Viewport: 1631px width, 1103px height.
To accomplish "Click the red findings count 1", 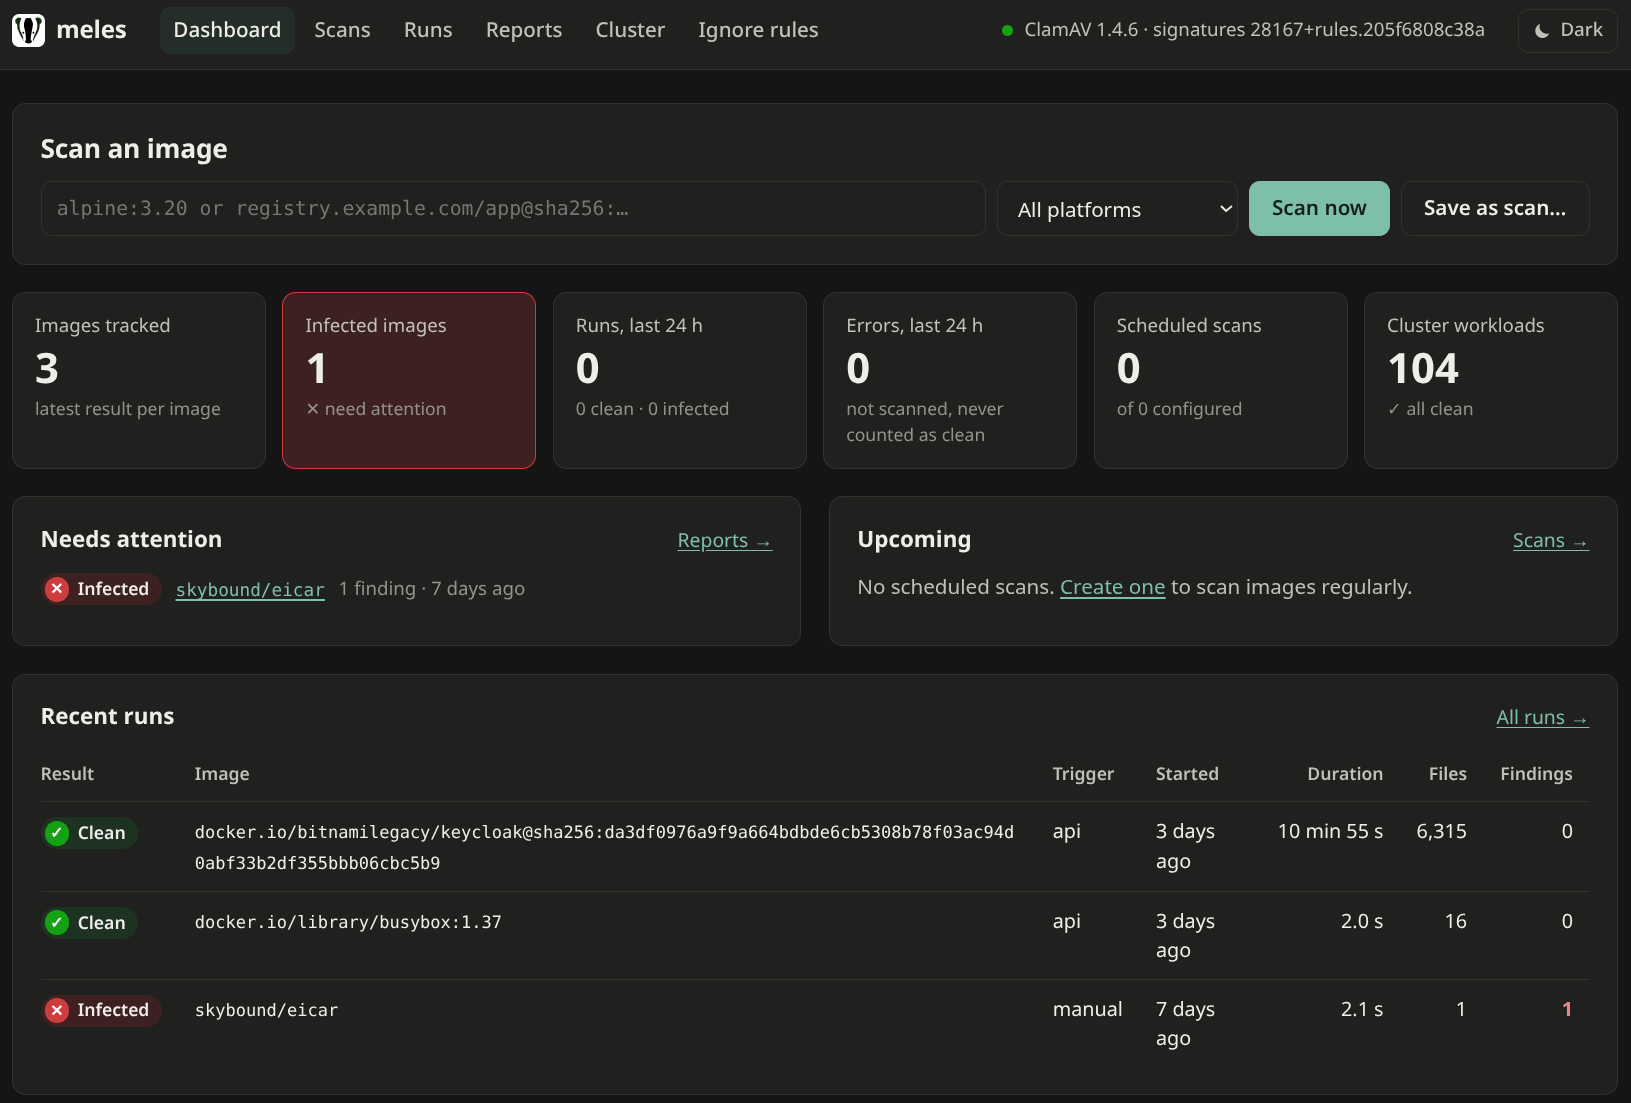I will pos(1567,1009).
